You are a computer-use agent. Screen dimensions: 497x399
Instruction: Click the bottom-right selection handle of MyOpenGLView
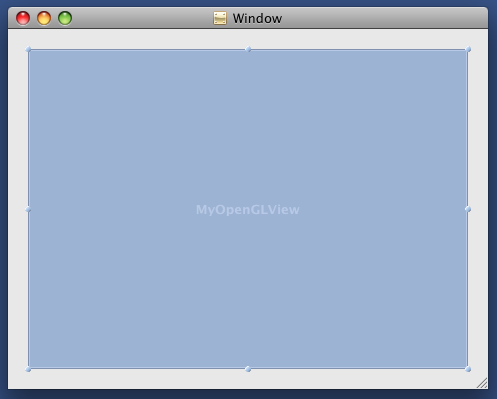tap(468, 369)
